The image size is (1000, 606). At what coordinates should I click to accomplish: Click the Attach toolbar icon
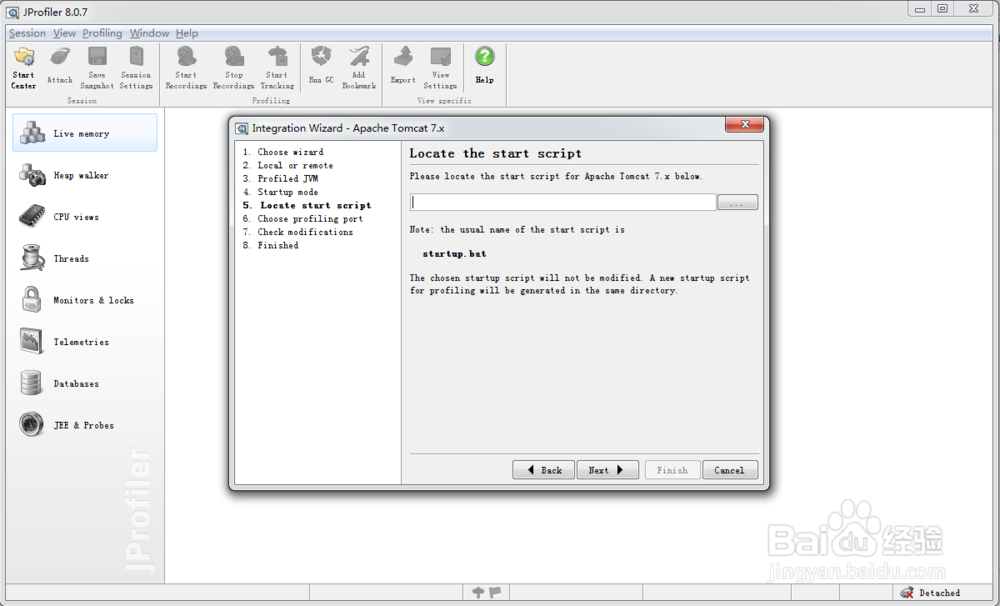[x=60, y=66]
